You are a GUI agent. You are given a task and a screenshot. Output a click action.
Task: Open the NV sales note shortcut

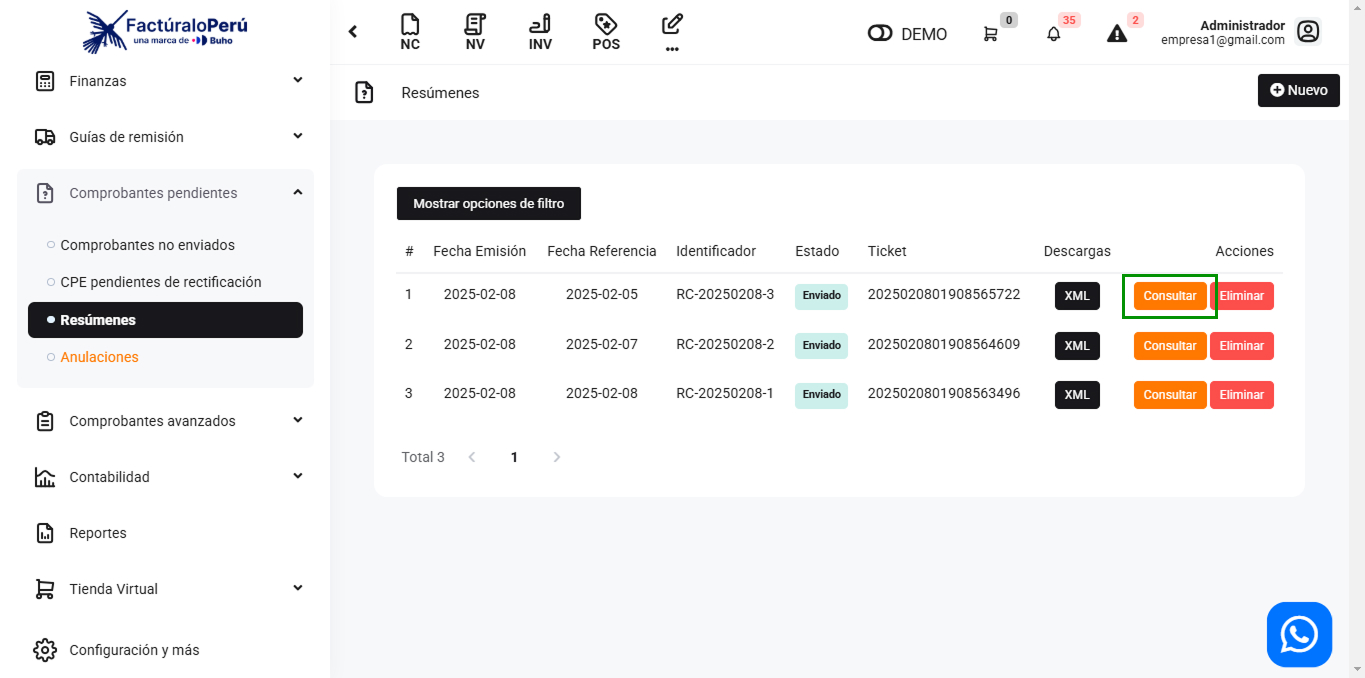[x=475, y=32]
